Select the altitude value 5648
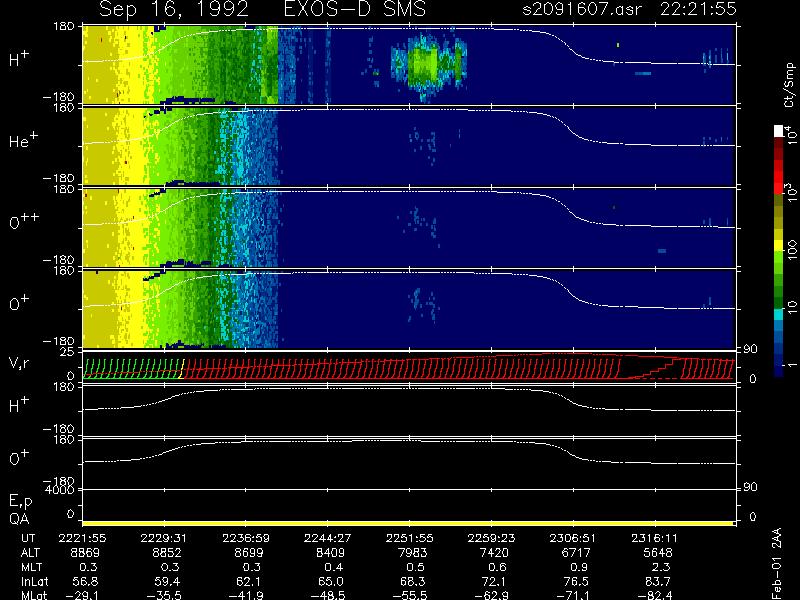The width and height of the screenshot is (800, 600). (657, 553)
